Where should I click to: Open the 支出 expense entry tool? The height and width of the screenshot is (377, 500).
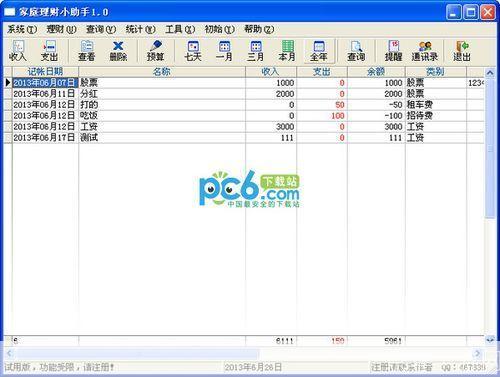[49, 51]
